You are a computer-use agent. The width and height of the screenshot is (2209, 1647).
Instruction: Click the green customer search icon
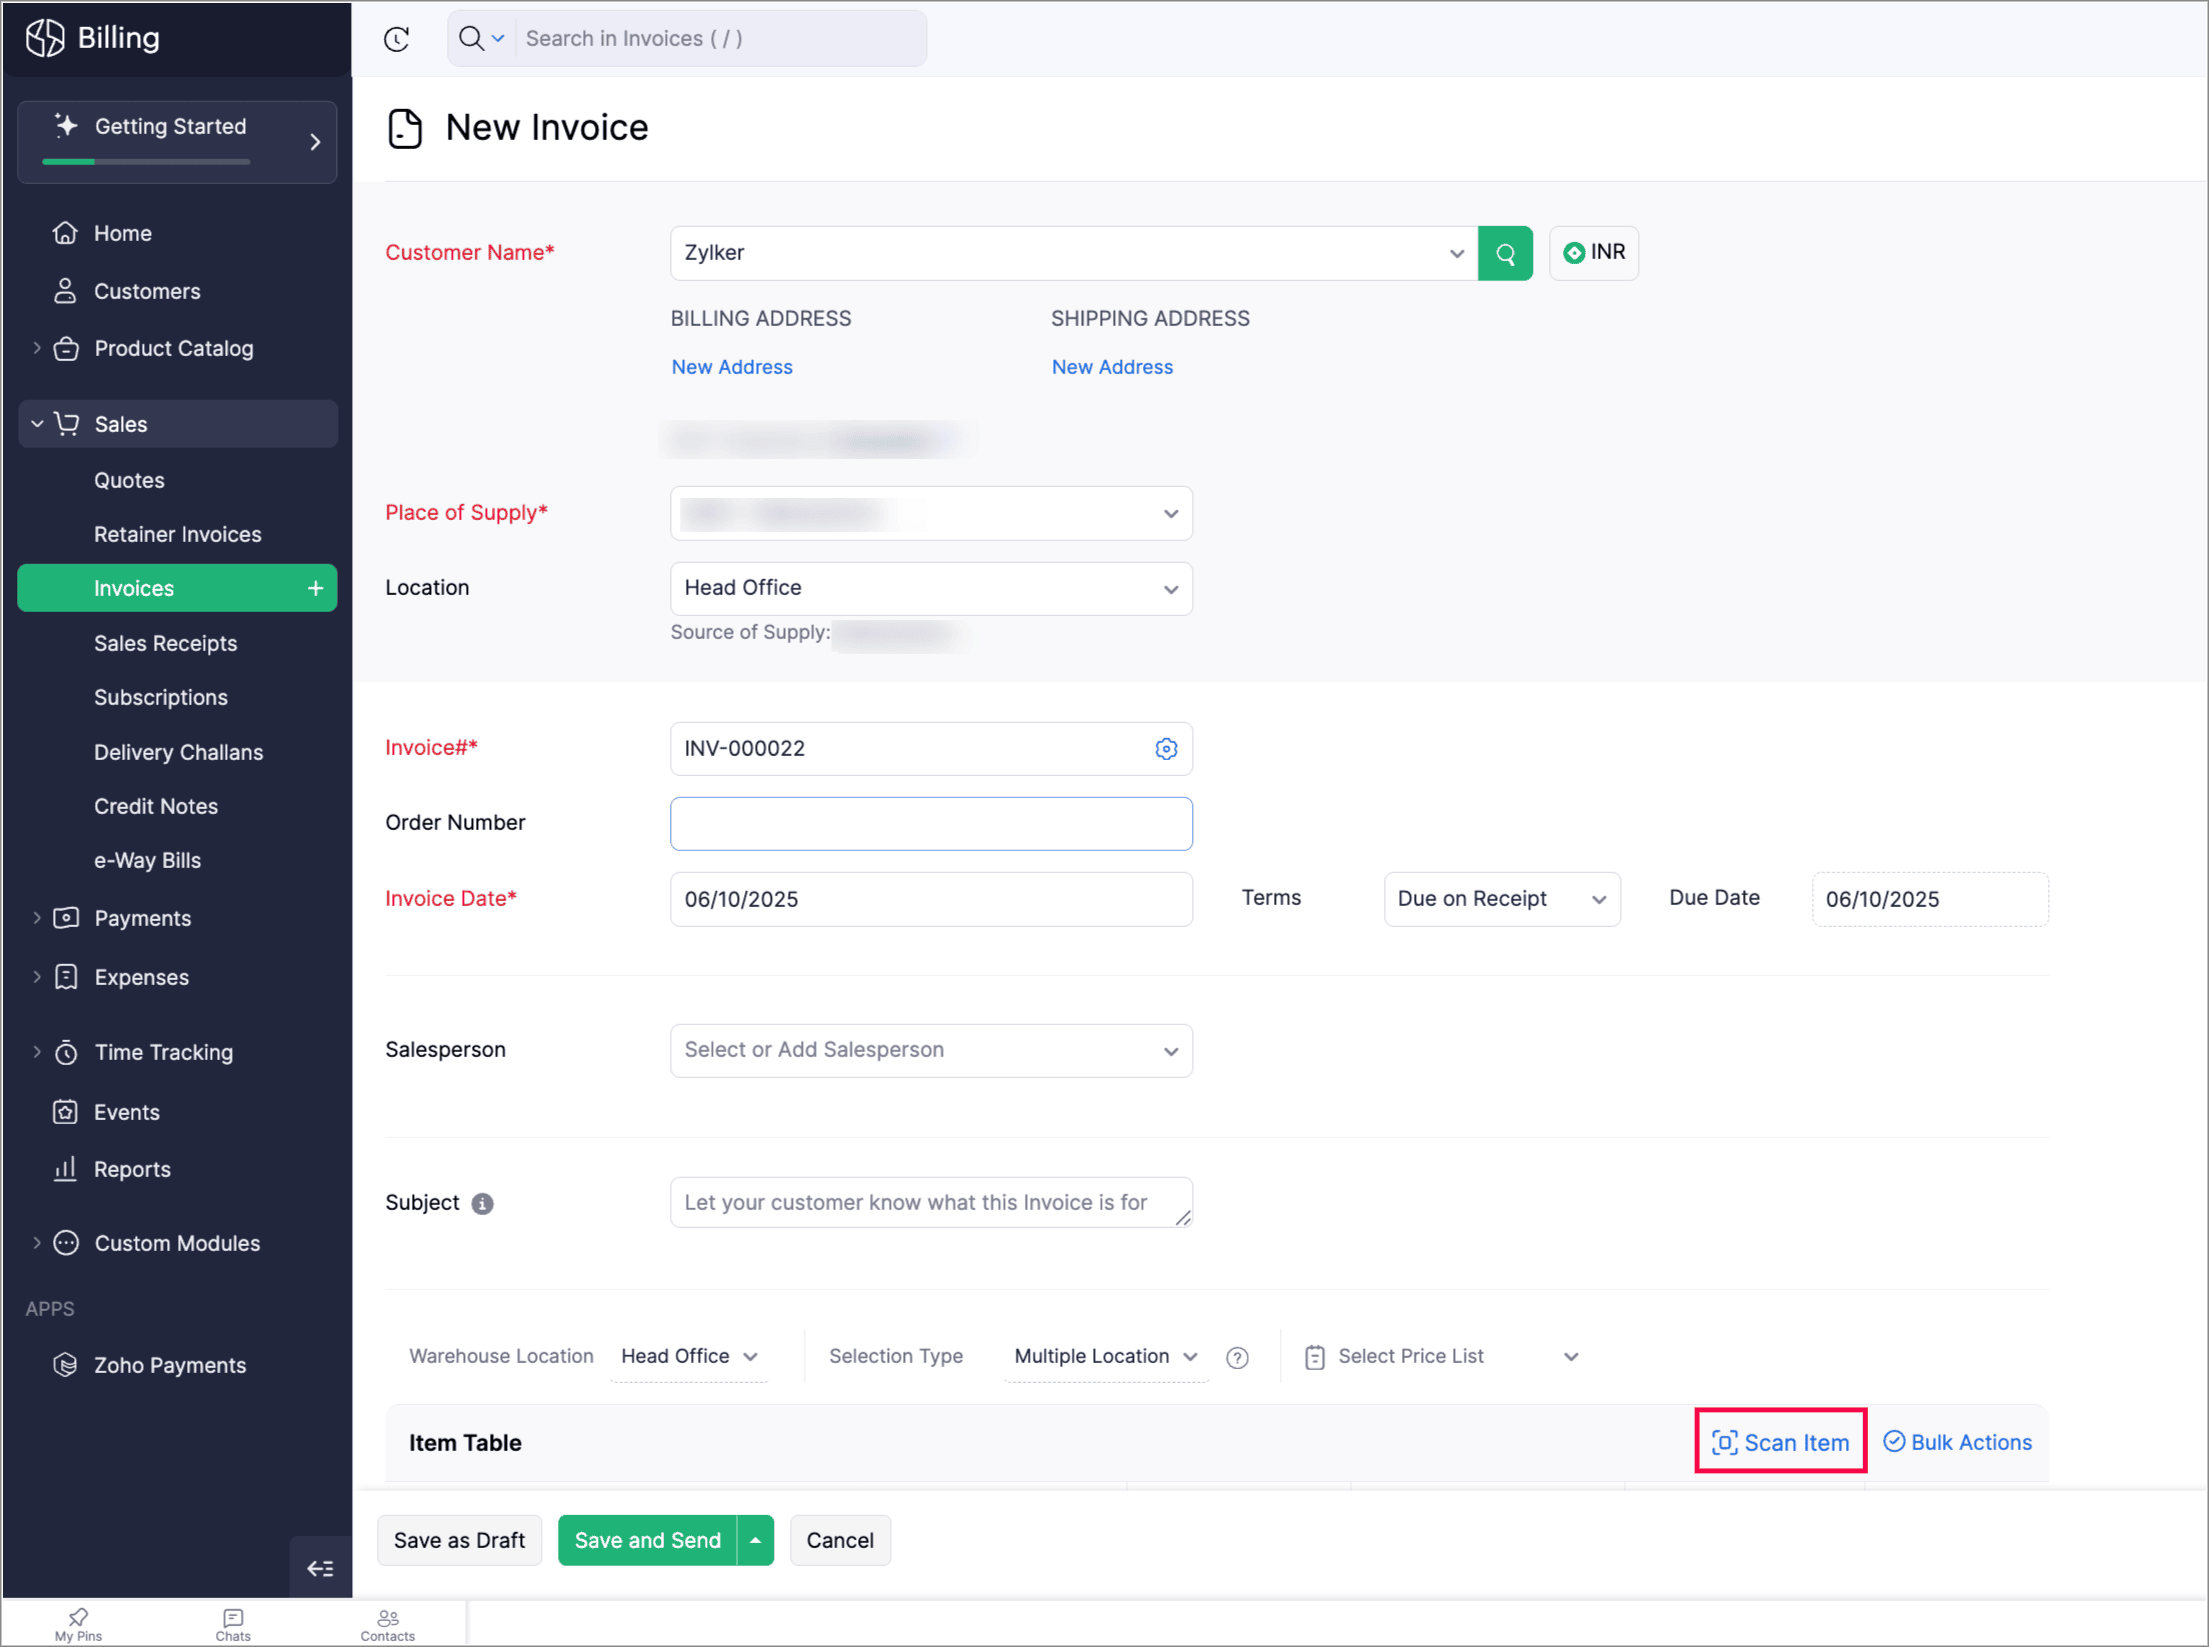(1505, 254)
